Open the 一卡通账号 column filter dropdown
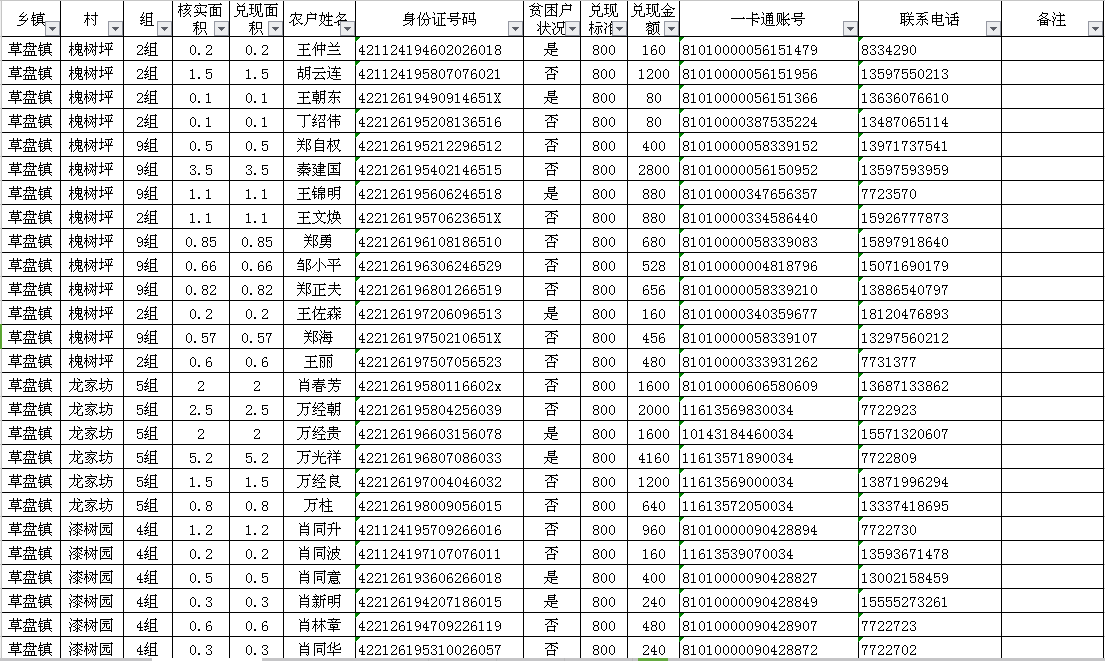This screenshot has width=1105, height=661. click(850, 29)
